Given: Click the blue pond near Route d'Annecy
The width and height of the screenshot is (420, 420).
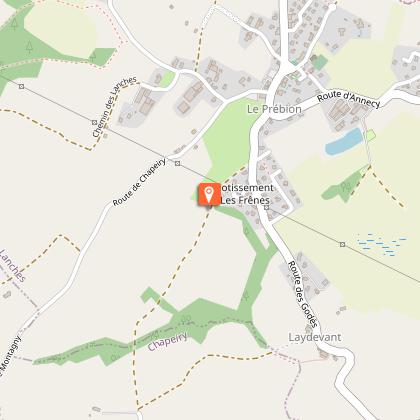Looking at the screenshot, I should [x=344, y=142].
